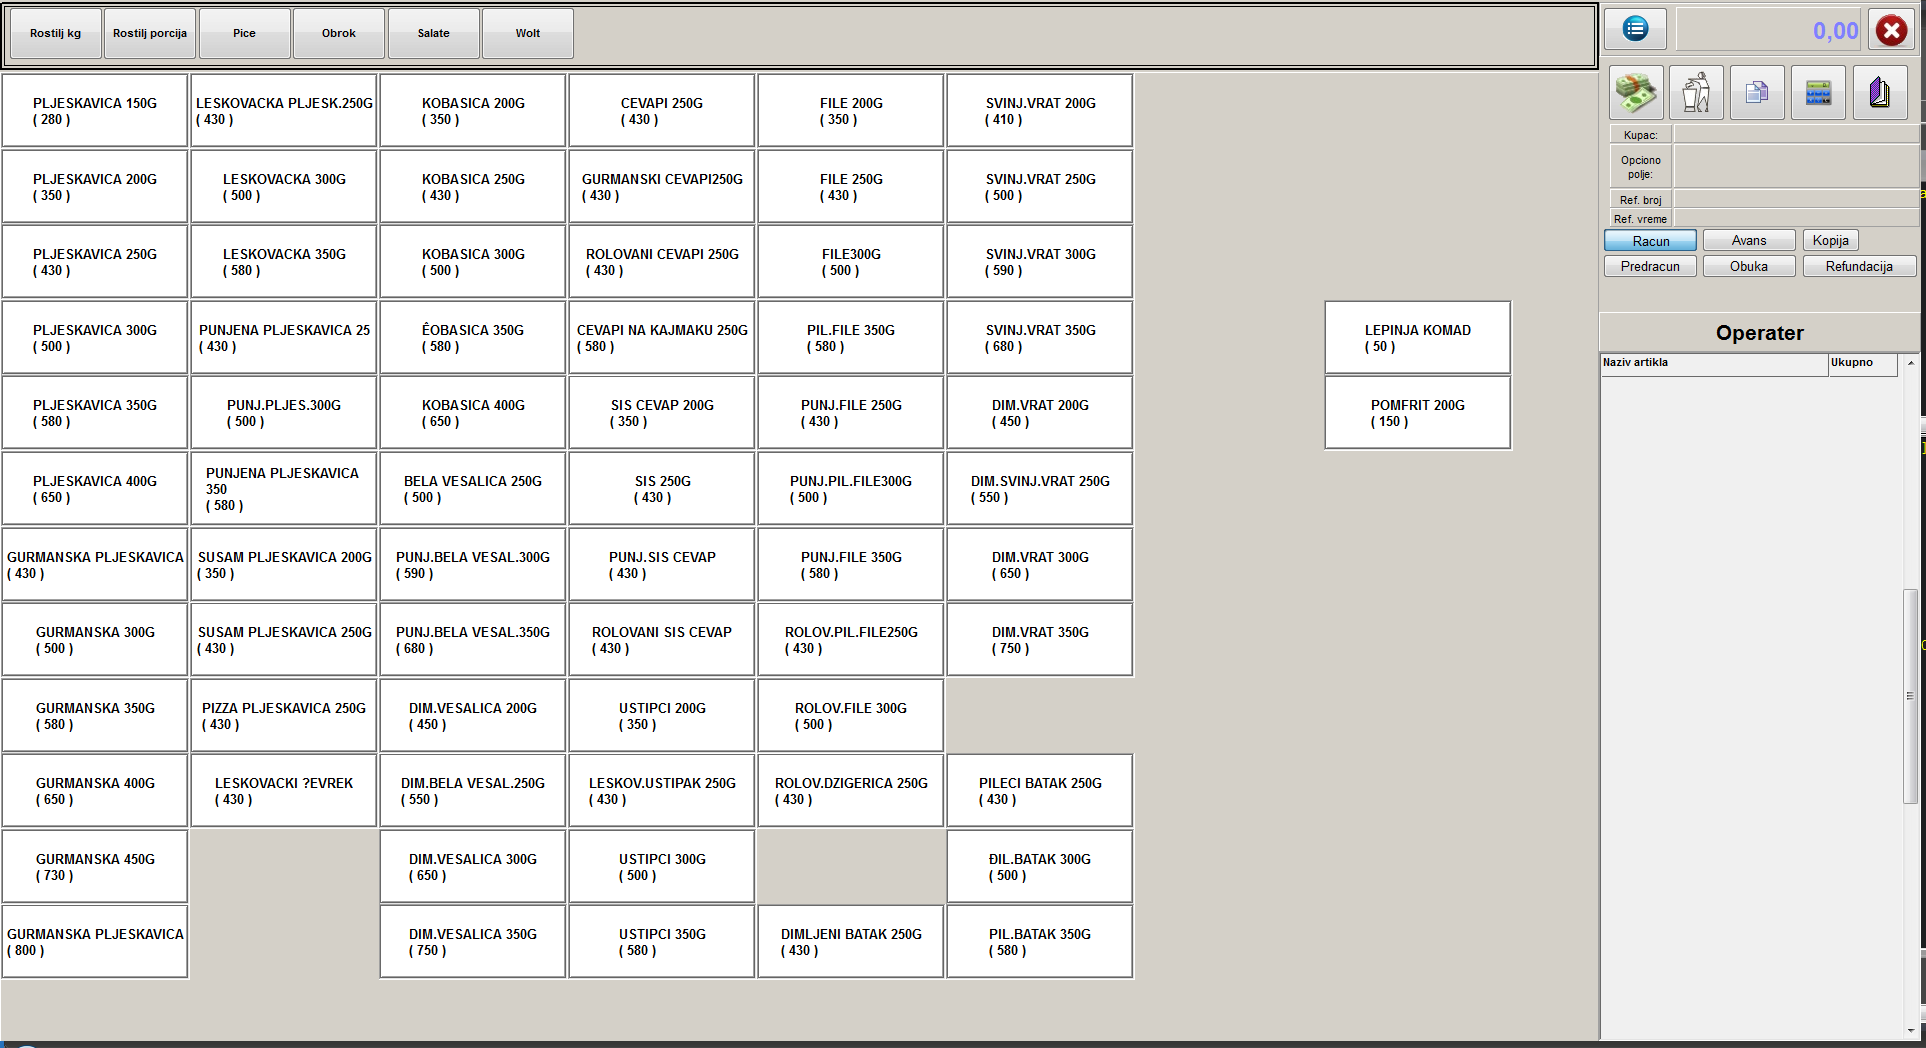1926x1048 pixels.
Task: Select Refundacija receipt type
Action: (1858, 267)
